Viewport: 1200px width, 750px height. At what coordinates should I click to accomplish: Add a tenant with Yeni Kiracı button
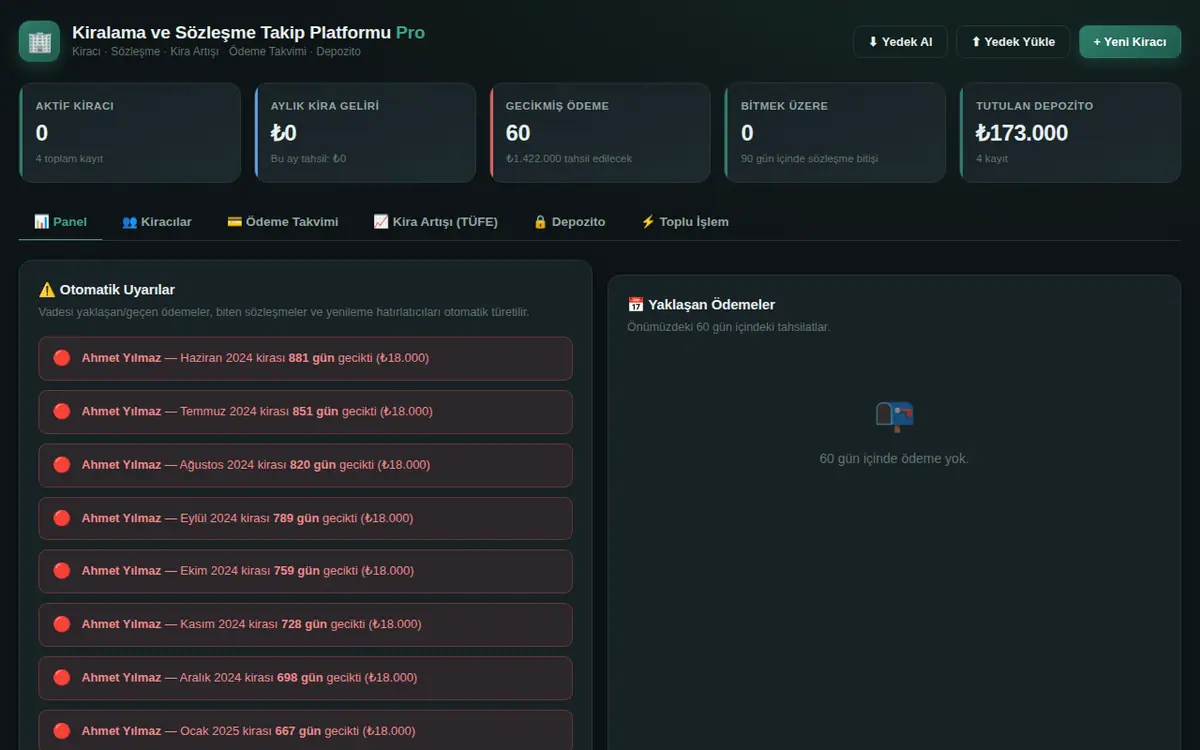point(1130,42)
